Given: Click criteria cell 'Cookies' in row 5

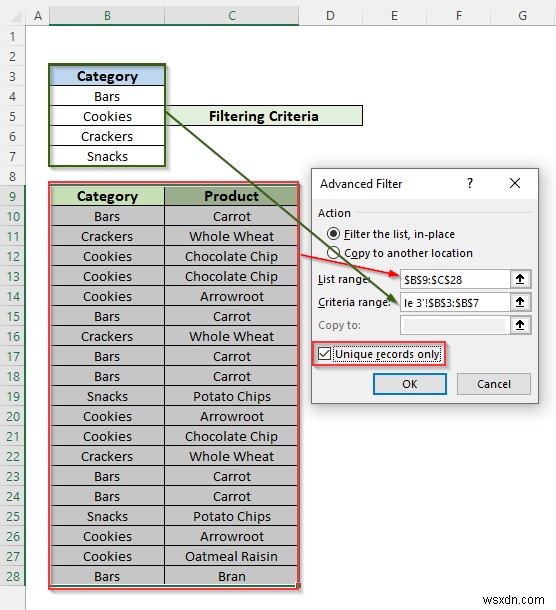Looking at the screenshot, I should 107,116.
